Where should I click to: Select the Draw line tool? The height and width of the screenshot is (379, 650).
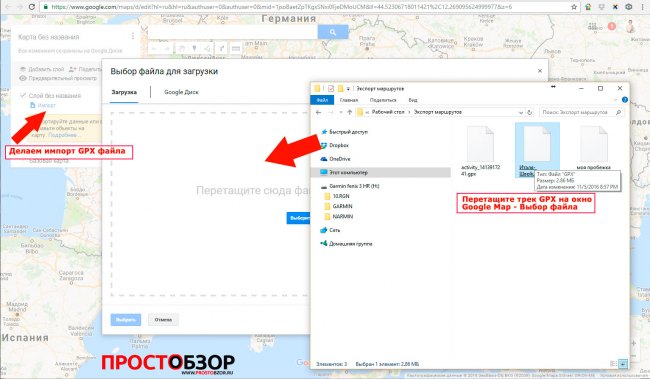click(x=207, y=49)
